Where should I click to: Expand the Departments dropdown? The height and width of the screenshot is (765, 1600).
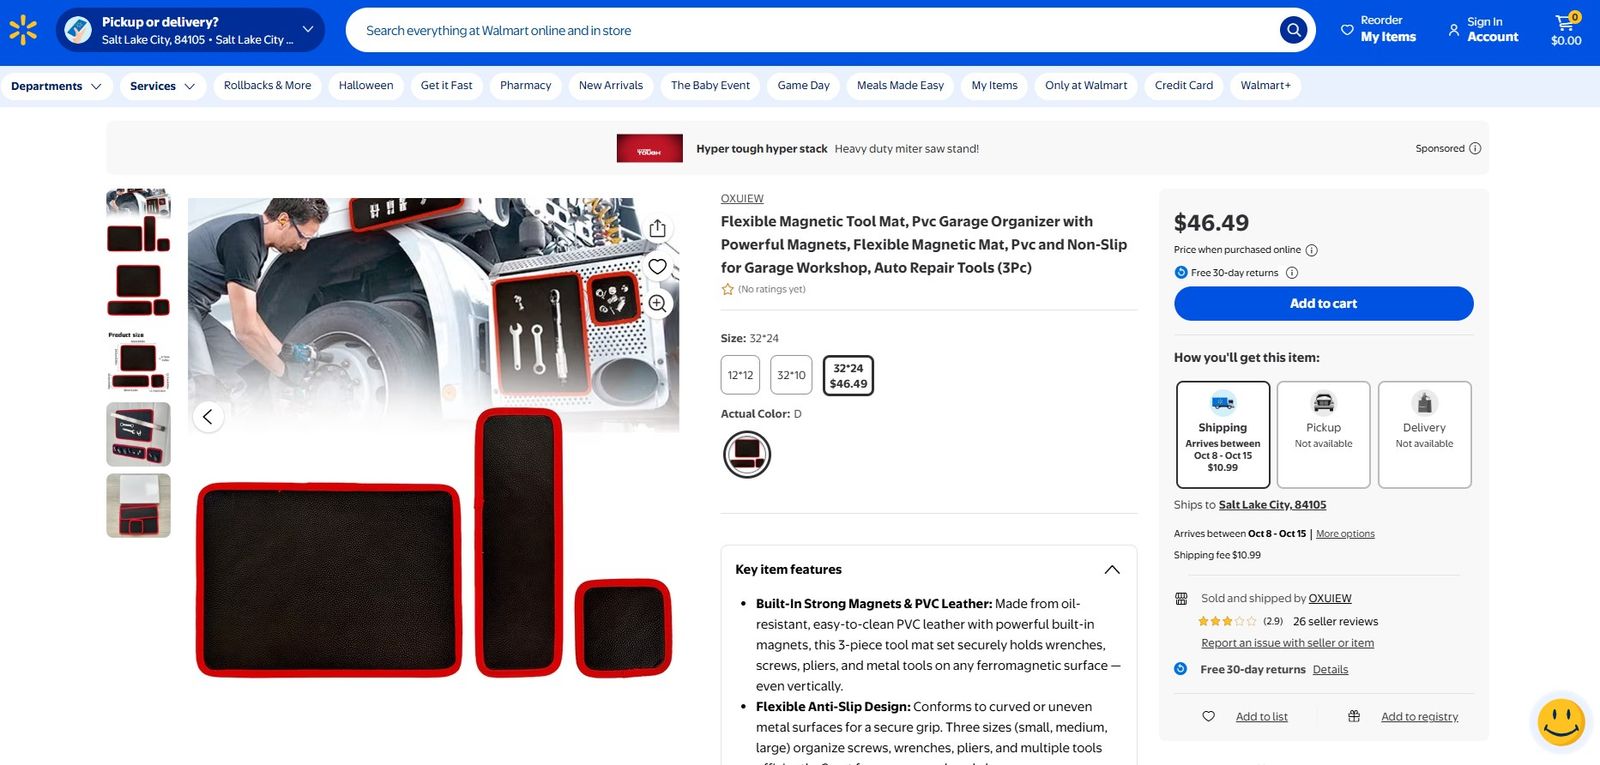click(55, 86)
